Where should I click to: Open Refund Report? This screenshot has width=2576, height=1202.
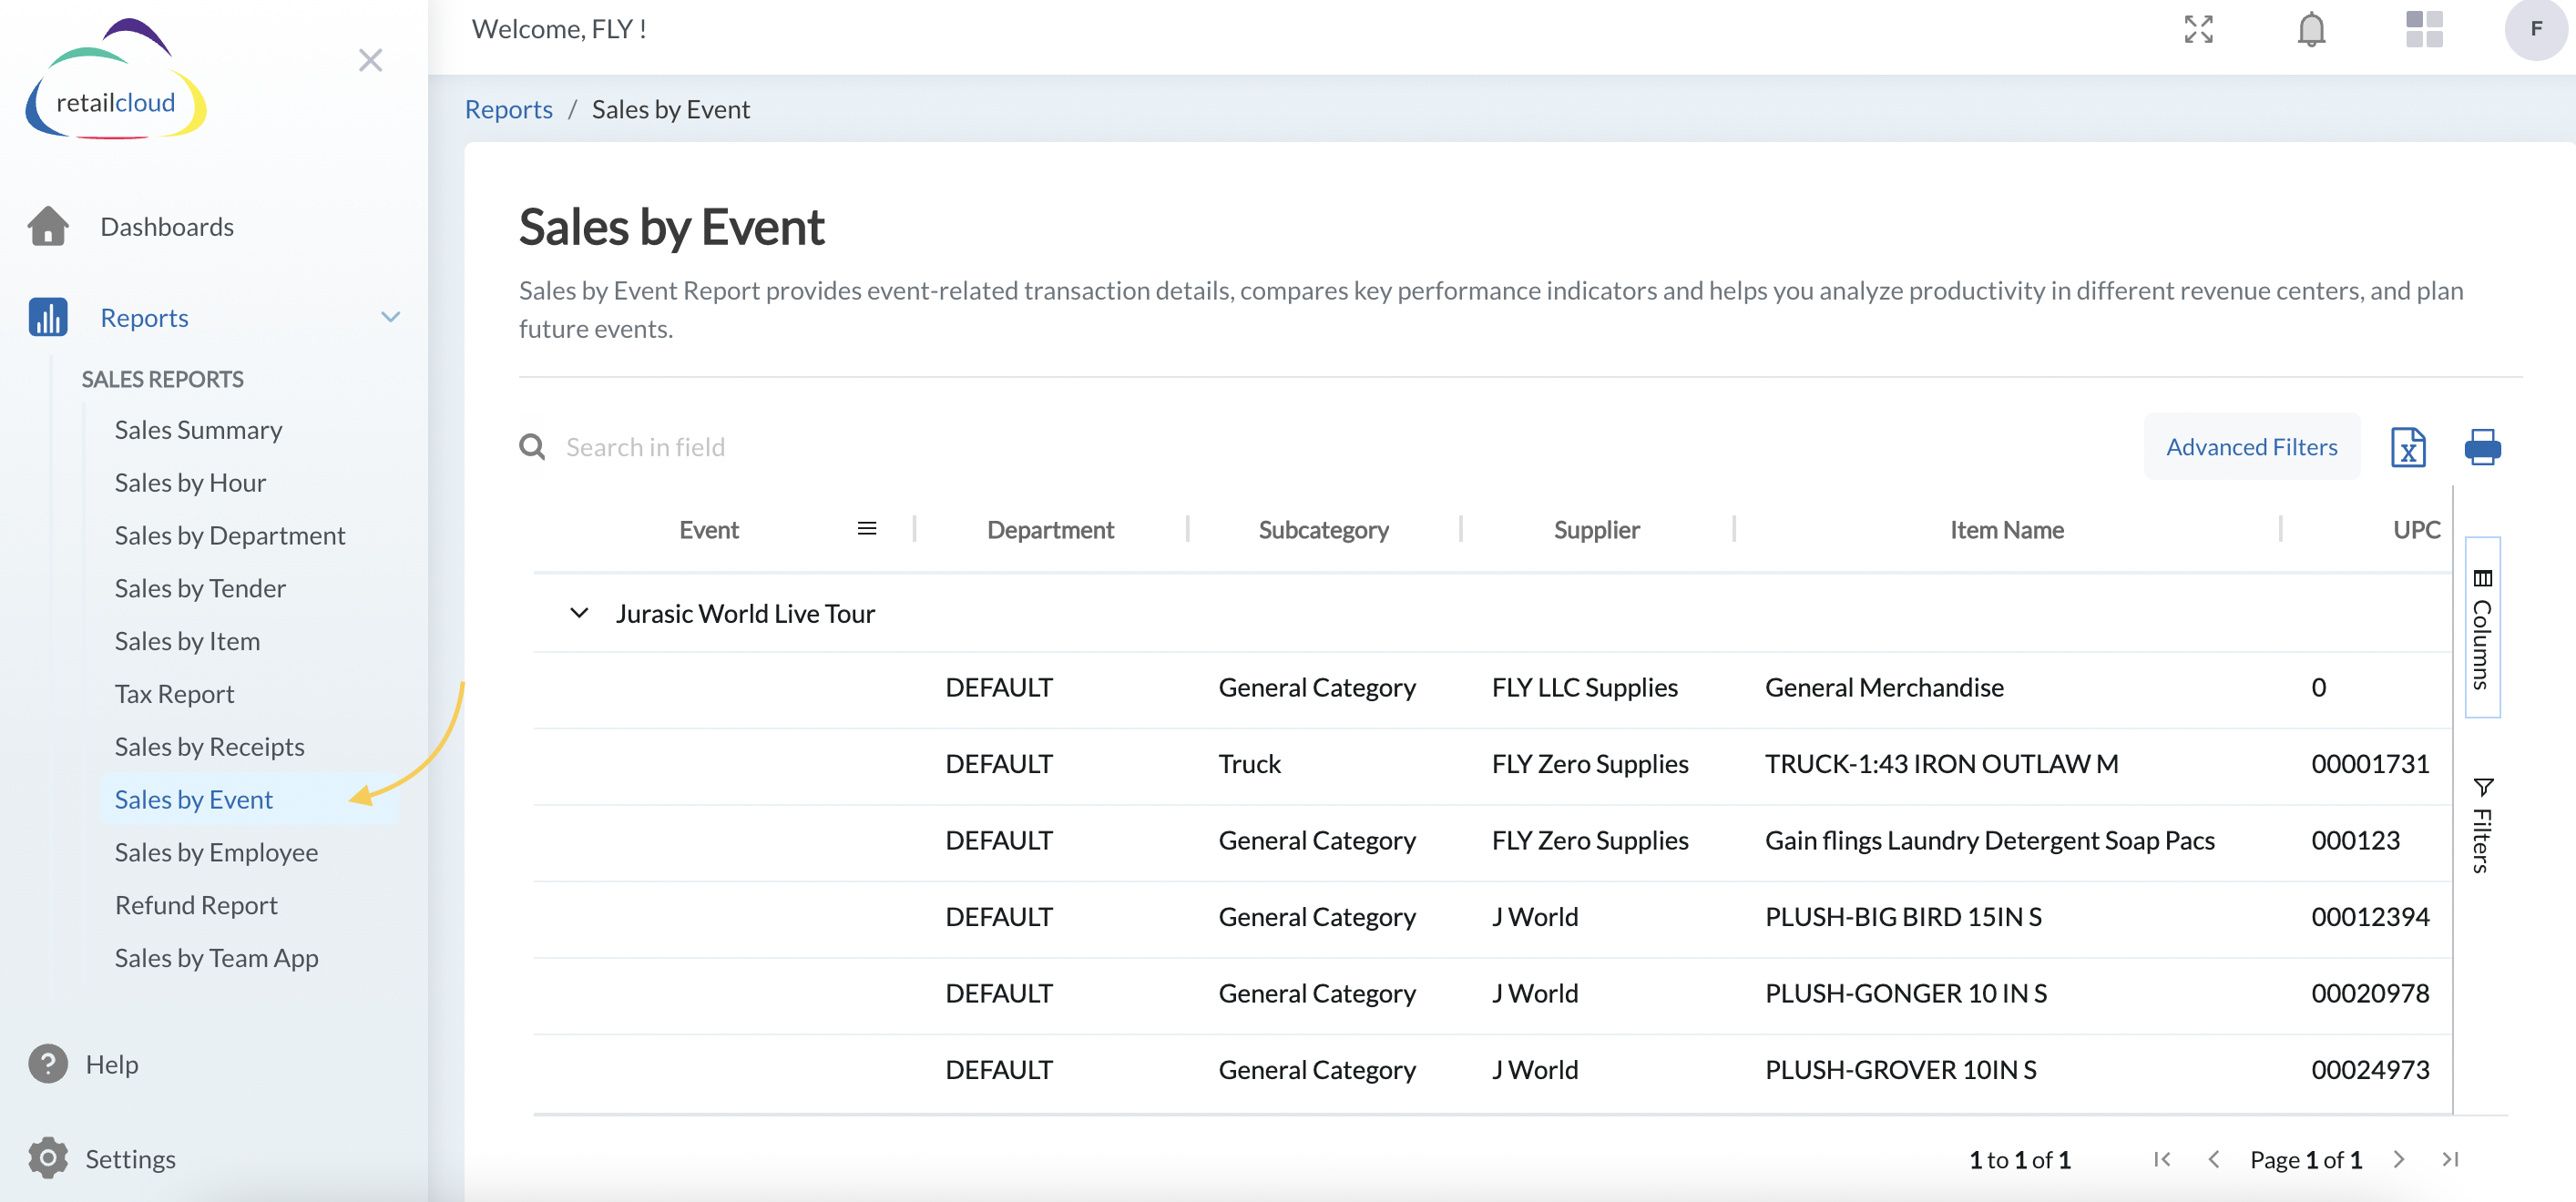point(196,906)
